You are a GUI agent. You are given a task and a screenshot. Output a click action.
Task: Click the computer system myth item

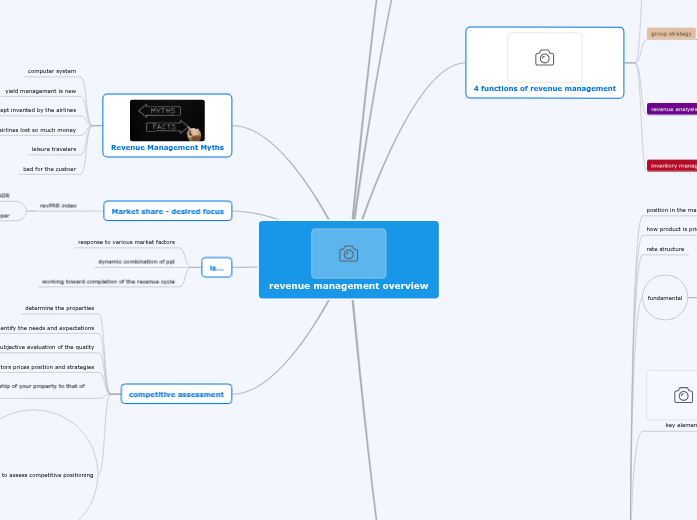52,71
